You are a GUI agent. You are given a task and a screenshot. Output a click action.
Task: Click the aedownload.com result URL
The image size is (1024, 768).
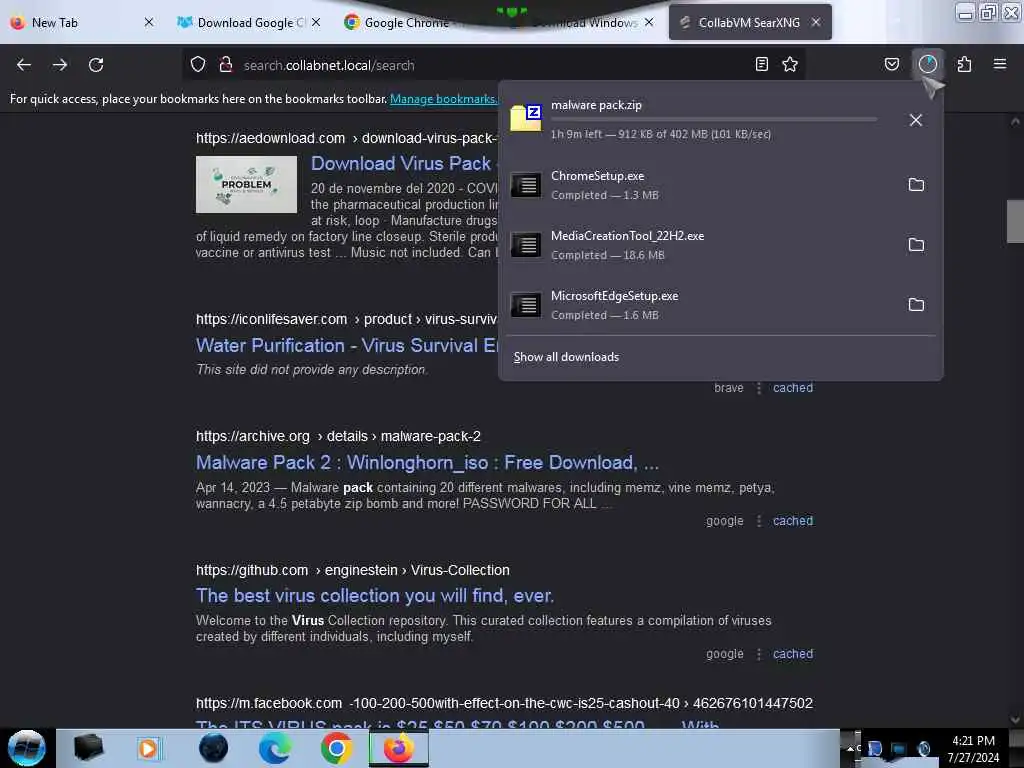[347, 138]
